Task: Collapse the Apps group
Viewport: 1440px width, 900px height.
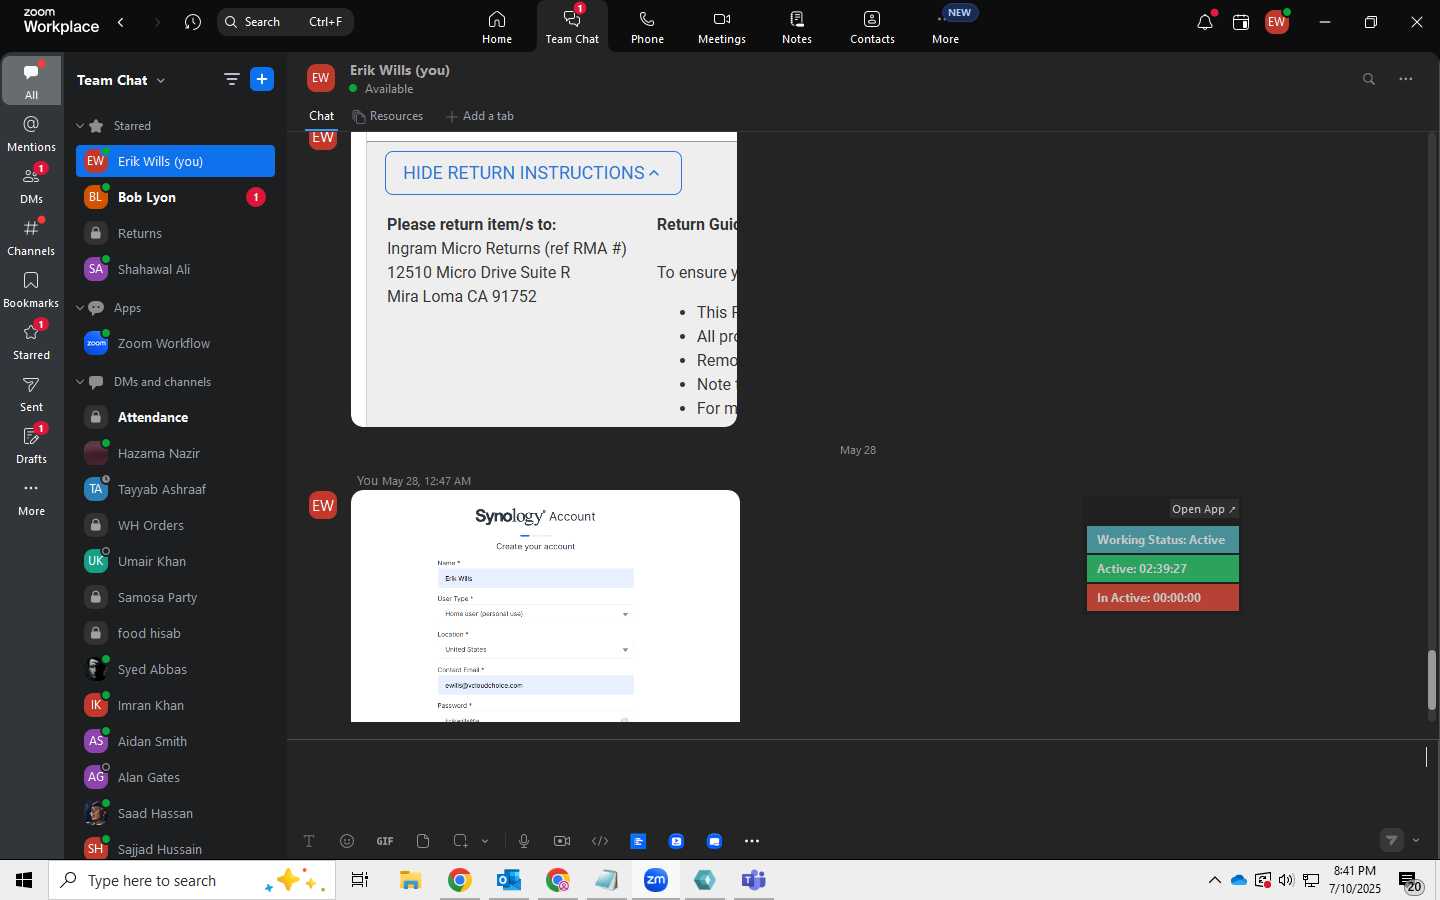Action: pyautogui.click(x=80, y=308)
